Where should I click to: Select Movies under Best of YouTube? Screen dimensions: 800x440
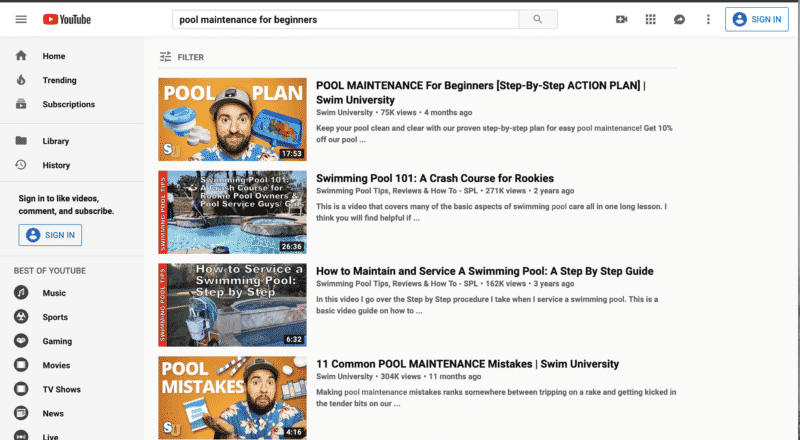pos(56,365)
